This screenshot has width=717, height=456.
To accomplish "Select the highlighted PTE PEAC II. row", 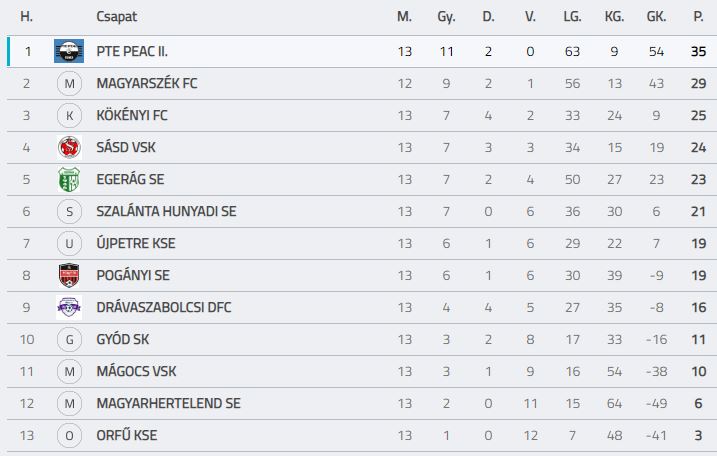I will [x=362, y=51].
